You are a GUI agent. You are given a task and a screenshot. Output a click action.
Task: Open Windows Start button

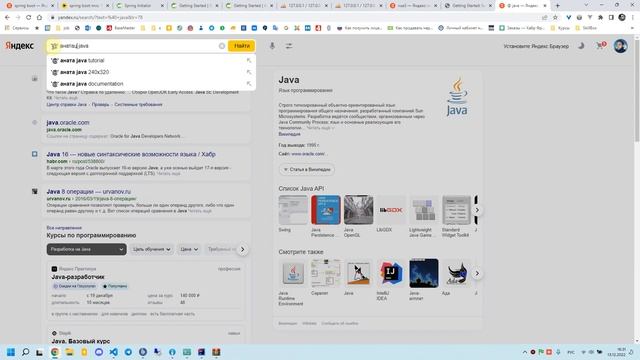[x=11, y=352]
